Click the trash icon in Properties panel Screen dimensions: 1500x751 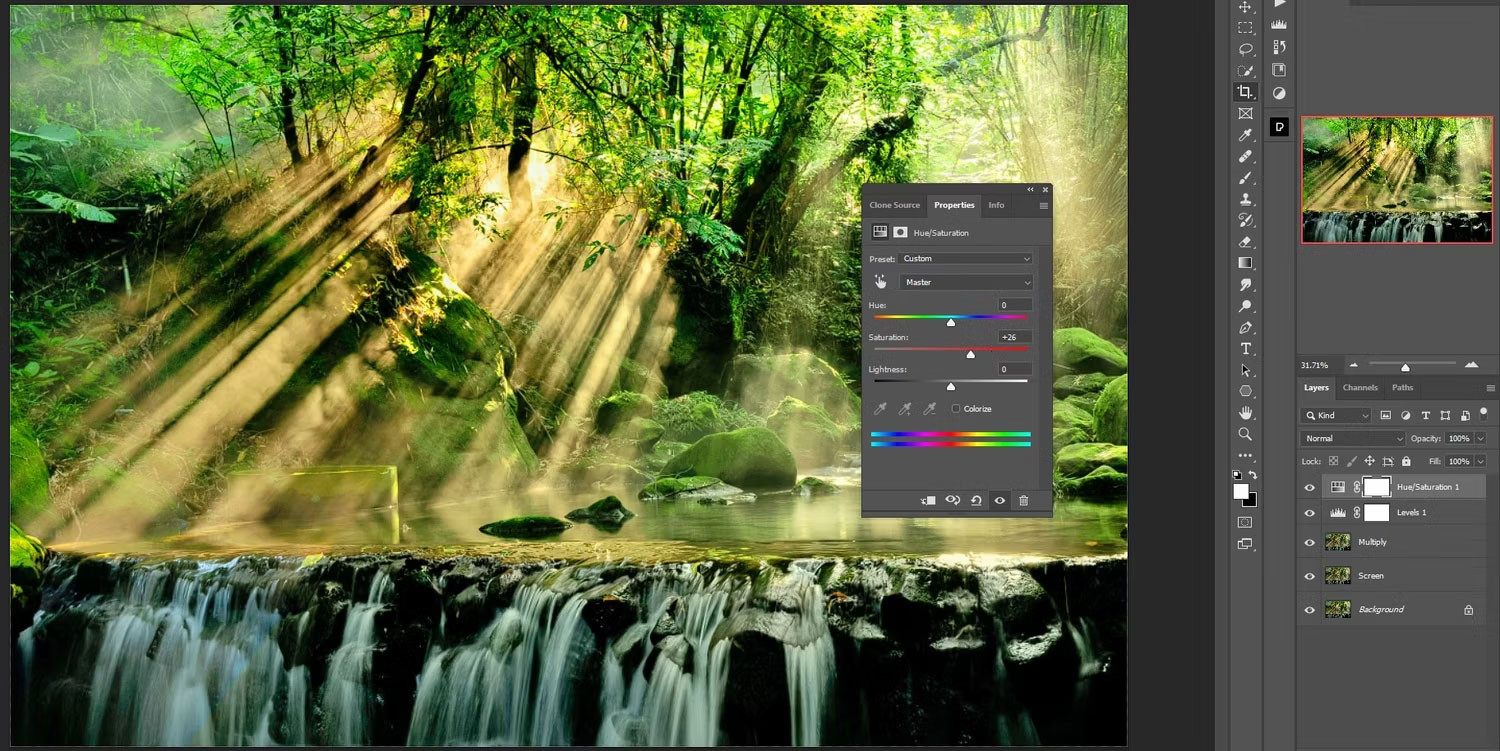click(1023, 500)
